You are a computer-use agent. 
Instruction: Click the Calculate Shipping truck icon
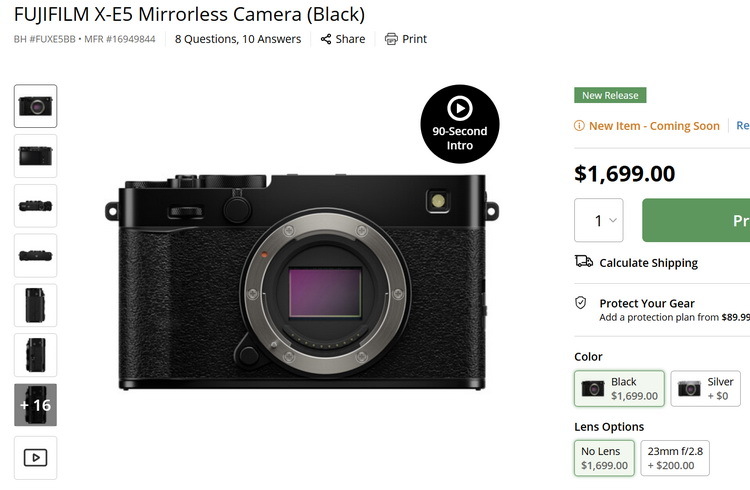pyautogui.click(x=584, y=262)
